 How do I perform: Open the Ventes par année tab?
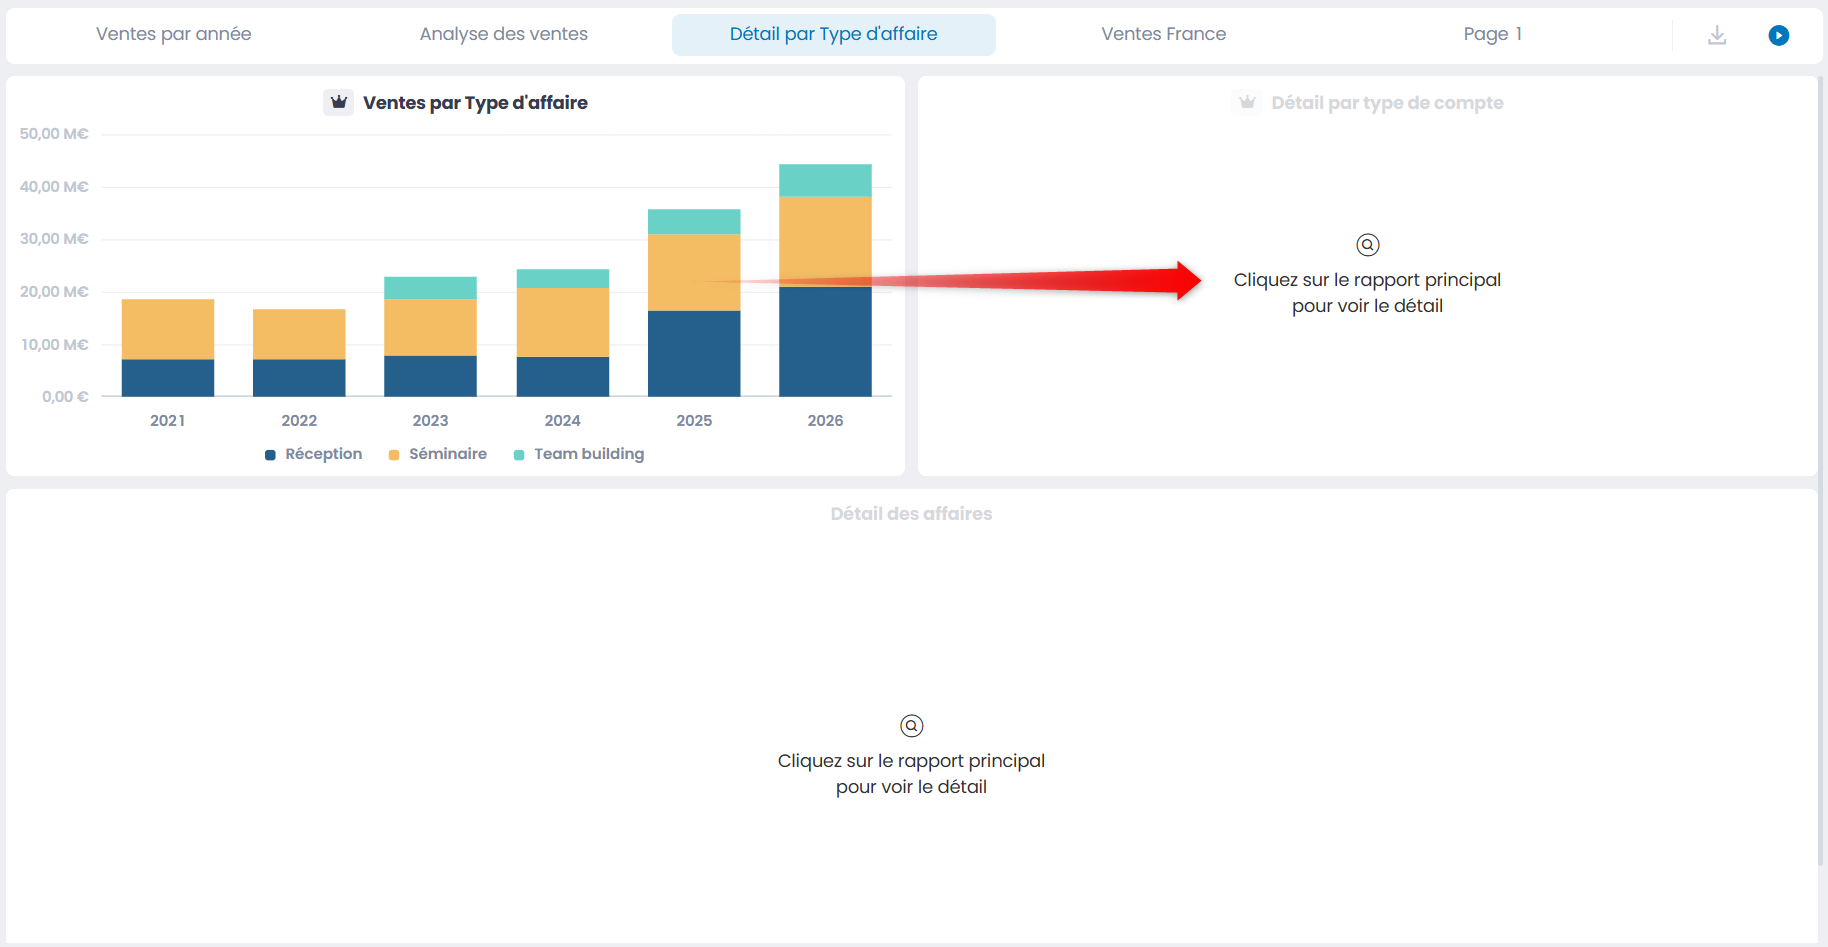click(x=174, y=34)
